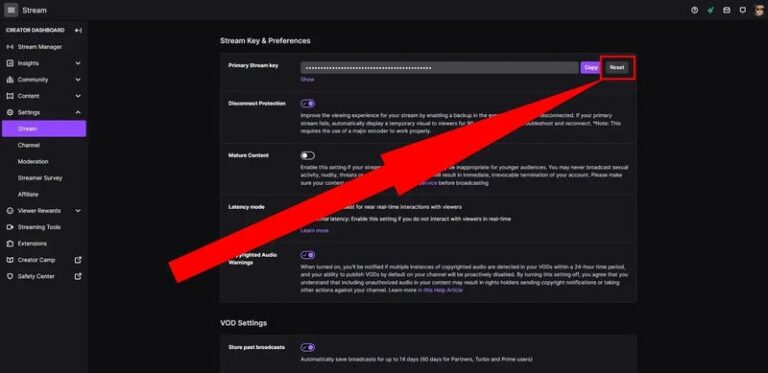Click the Stream Manager icon
Screen dimensions: 768x373
(10, 47)
